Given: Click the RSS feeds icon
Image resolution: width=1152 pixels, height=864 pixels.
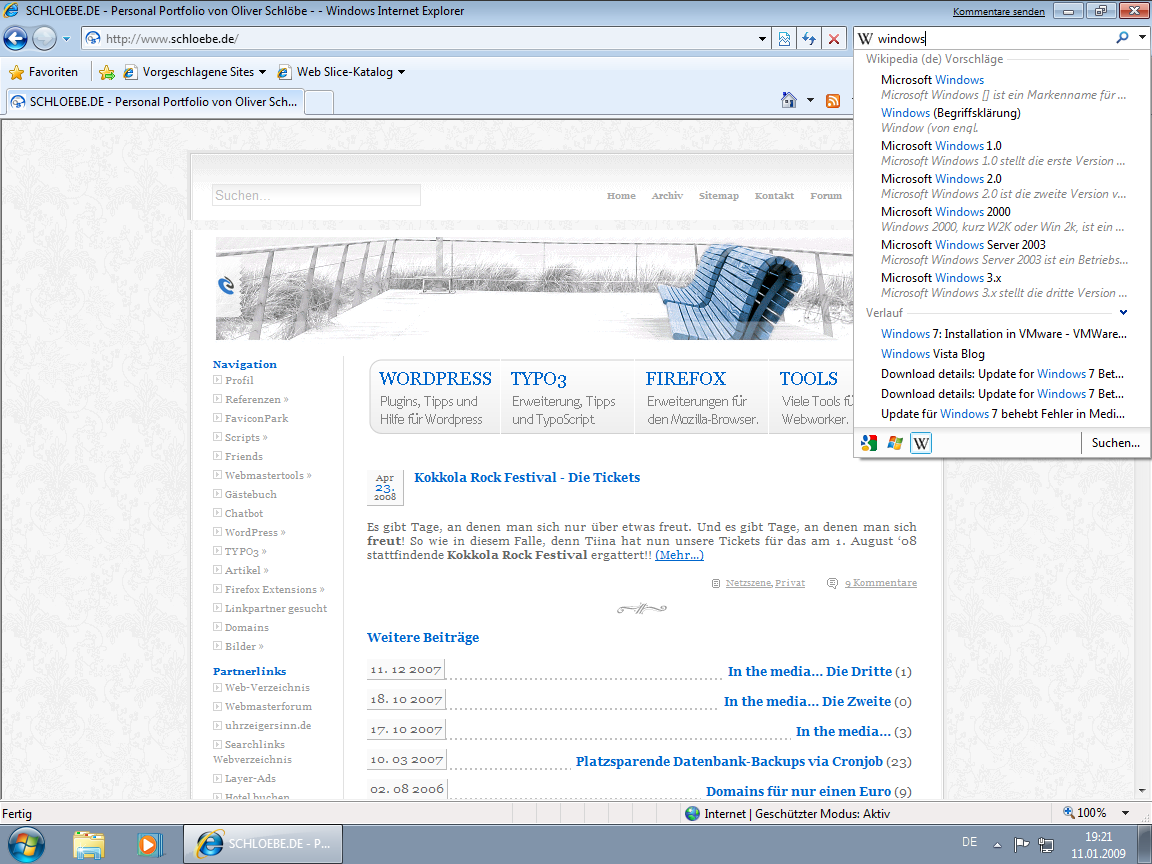Looking at the screenshot, I should coord(832,100).
